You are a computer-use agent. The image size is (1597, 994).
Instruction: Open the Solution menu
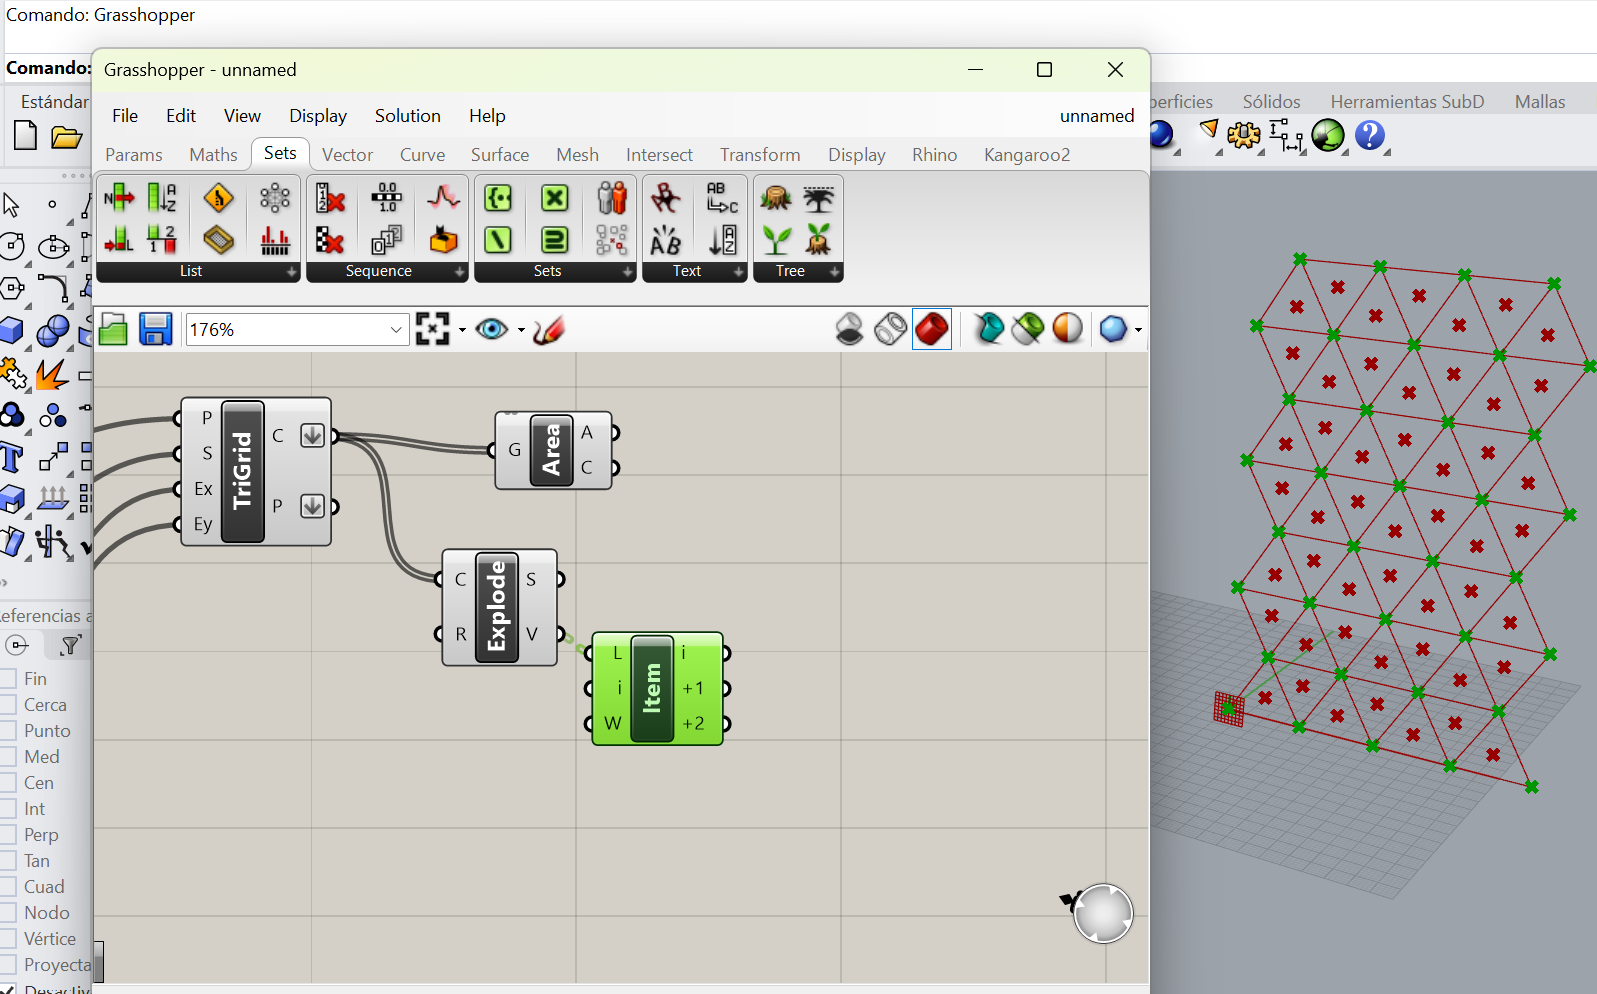(407, 116)
